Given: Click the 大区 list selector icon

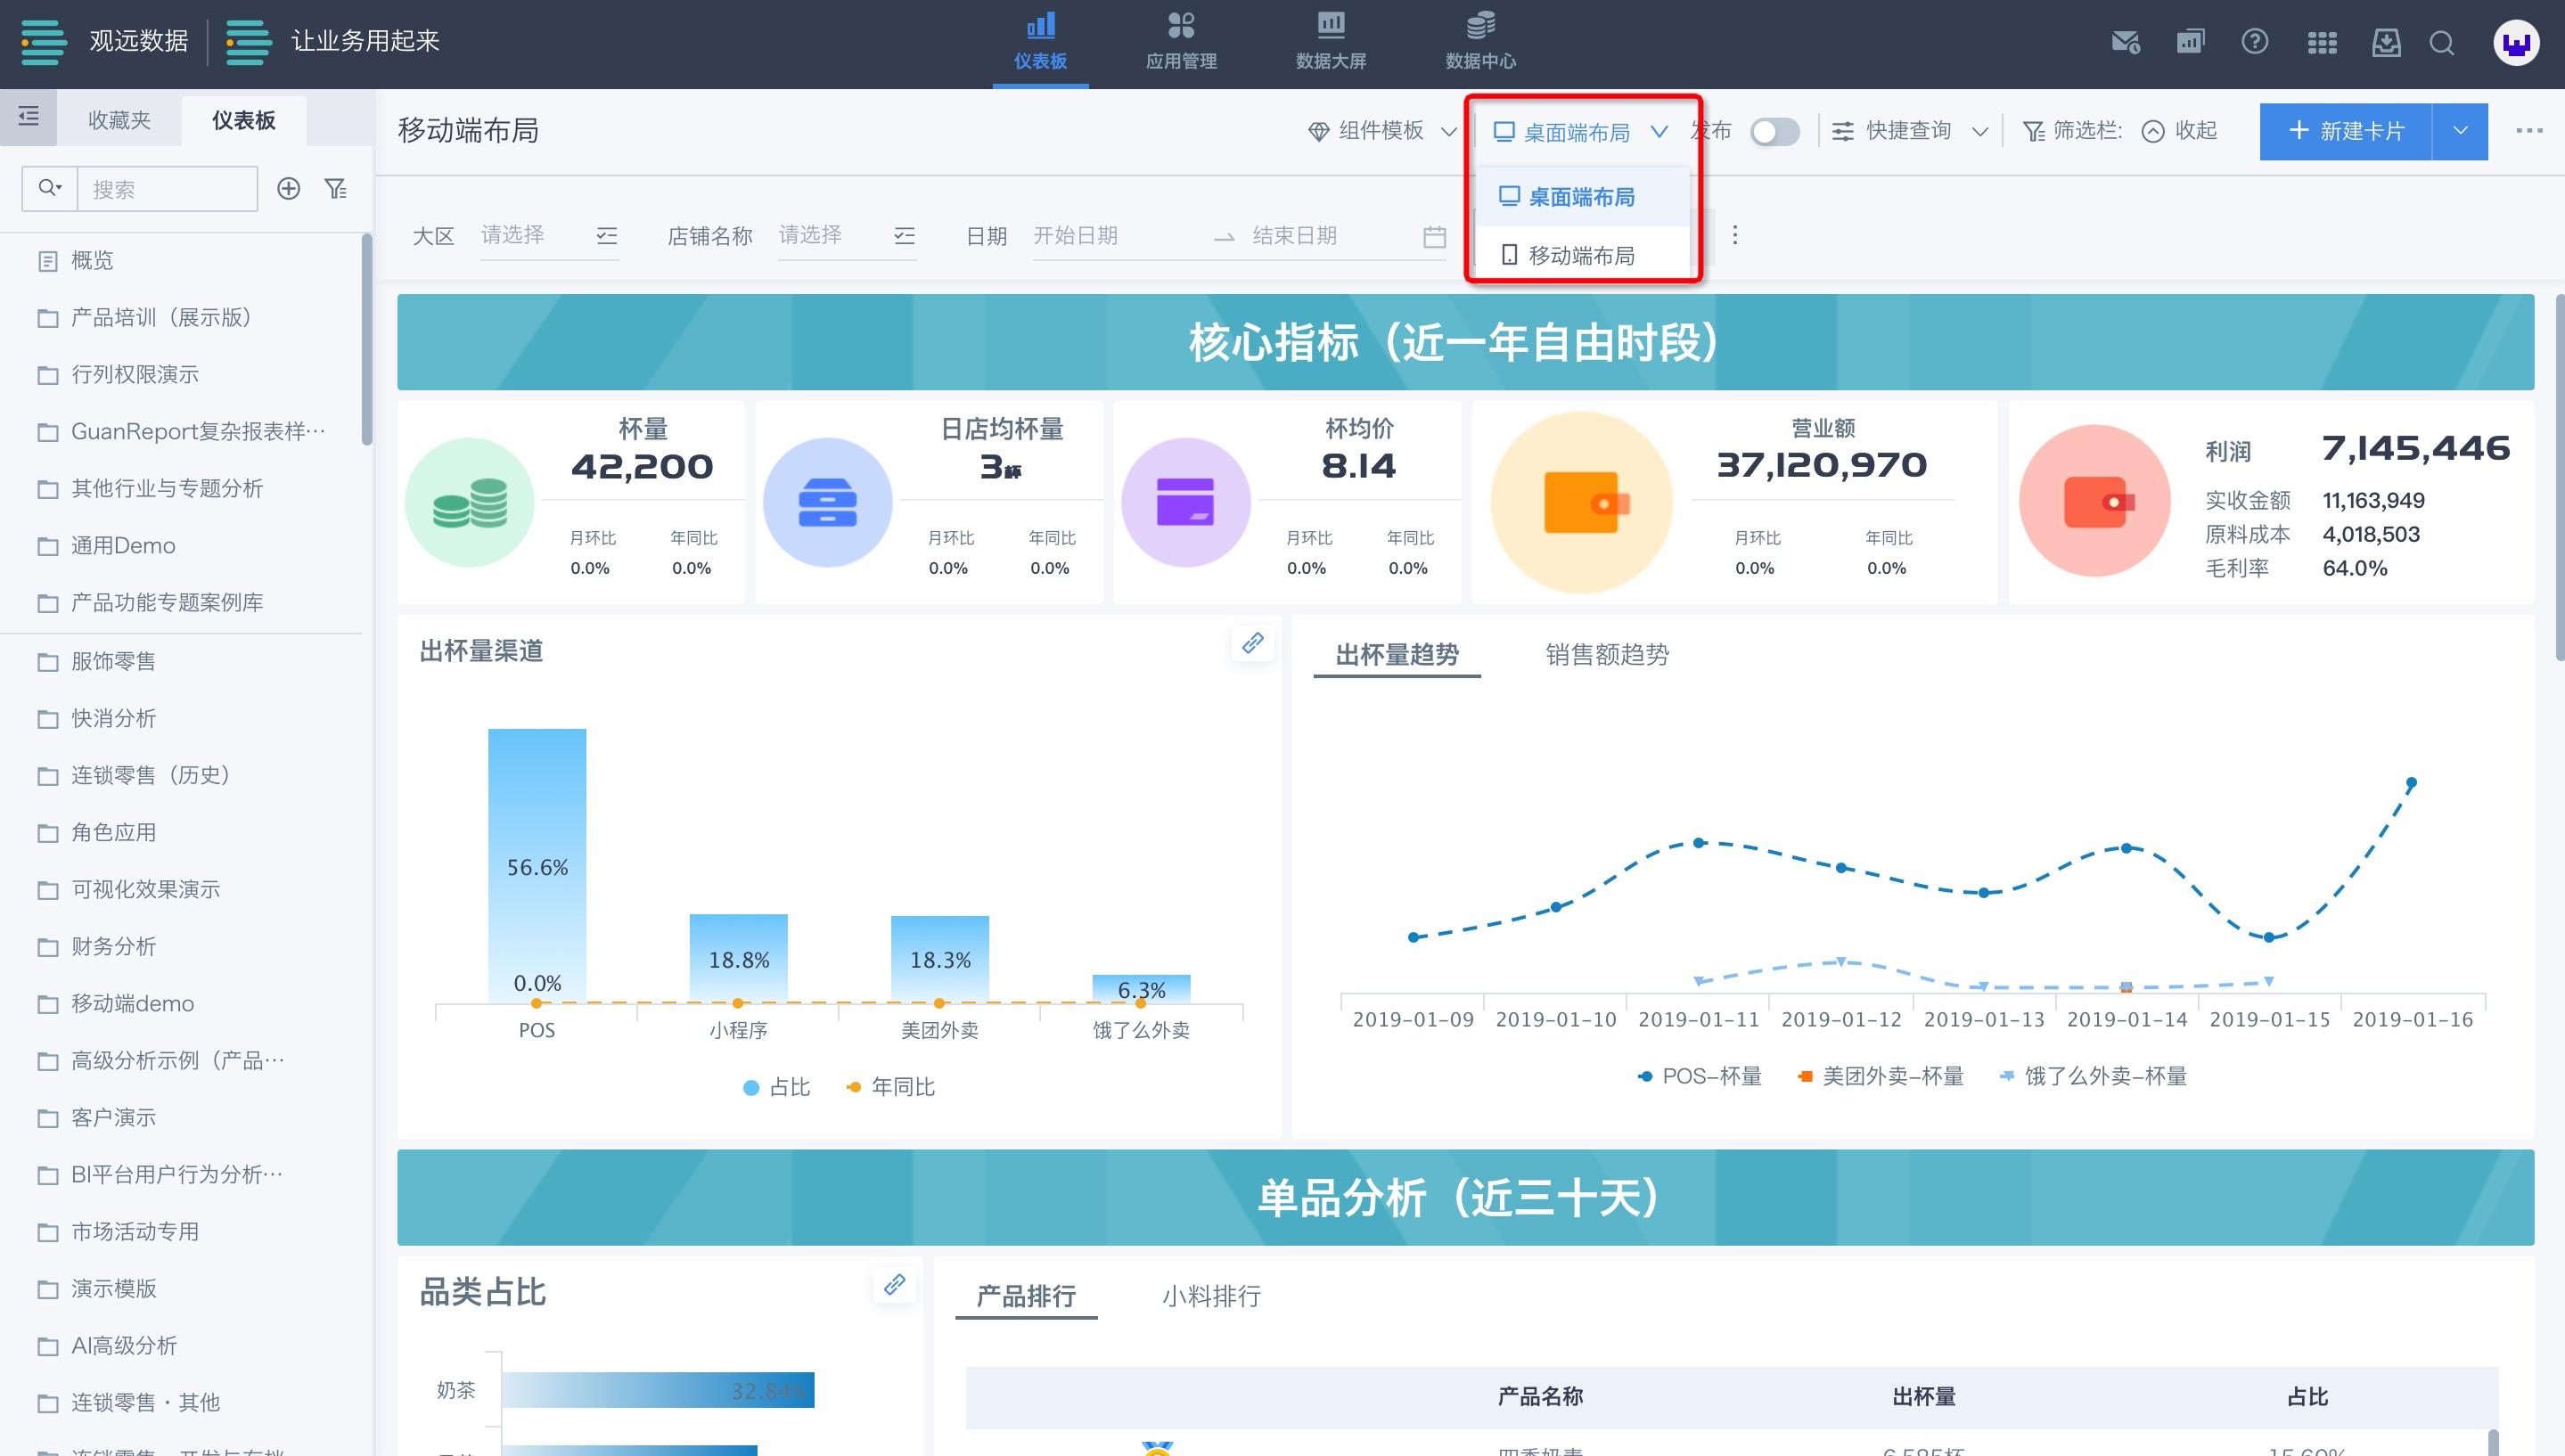Looking at the screenshot, I should pyautogui.click(x=607, y=236).
